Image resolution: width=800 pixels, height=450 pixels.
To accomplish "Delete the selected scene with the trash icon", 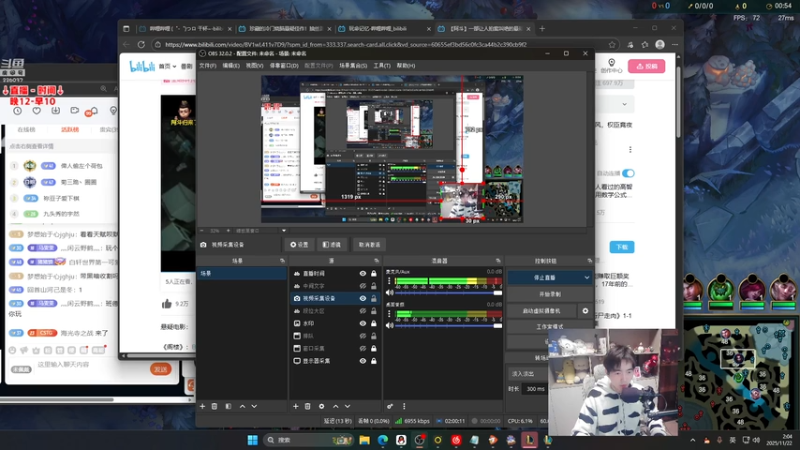I will [x=214, y=407].
